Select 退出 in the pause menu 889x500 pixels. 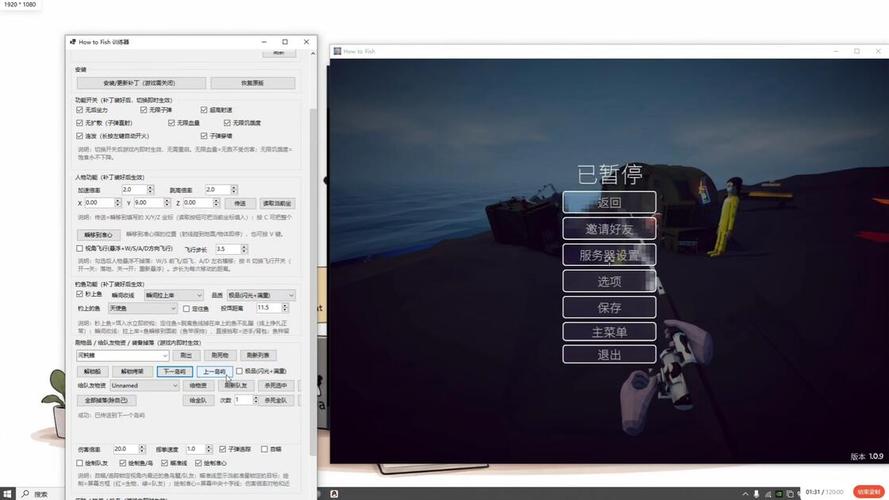[x=609, y=355]
